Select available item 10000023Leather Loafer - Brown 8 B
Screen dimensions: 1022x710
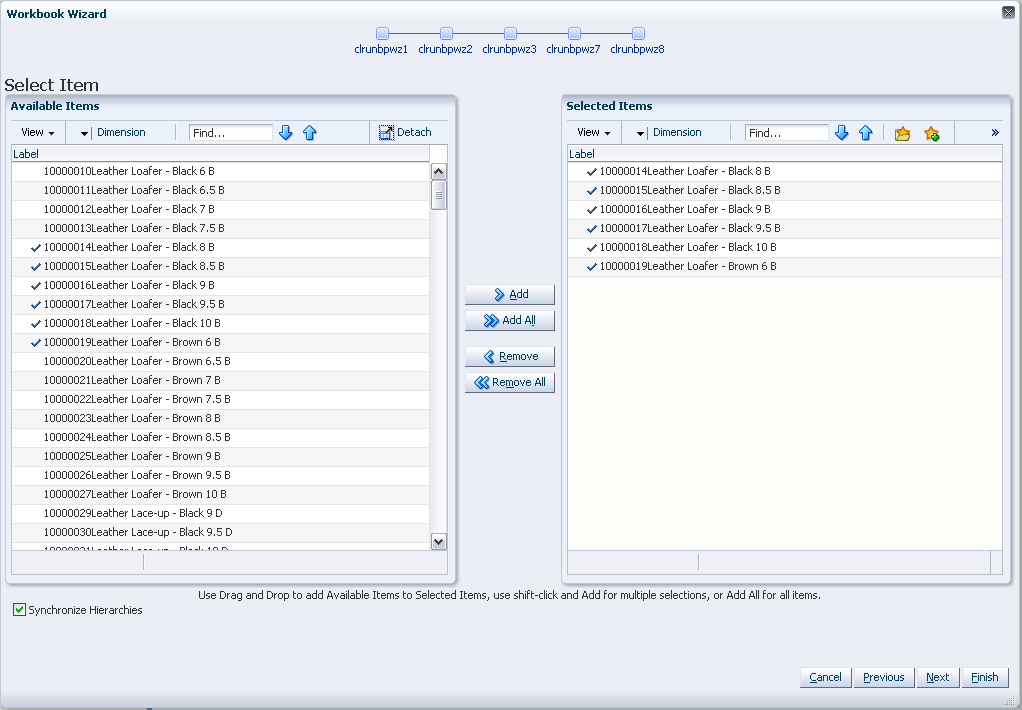(x=220, y=418)
